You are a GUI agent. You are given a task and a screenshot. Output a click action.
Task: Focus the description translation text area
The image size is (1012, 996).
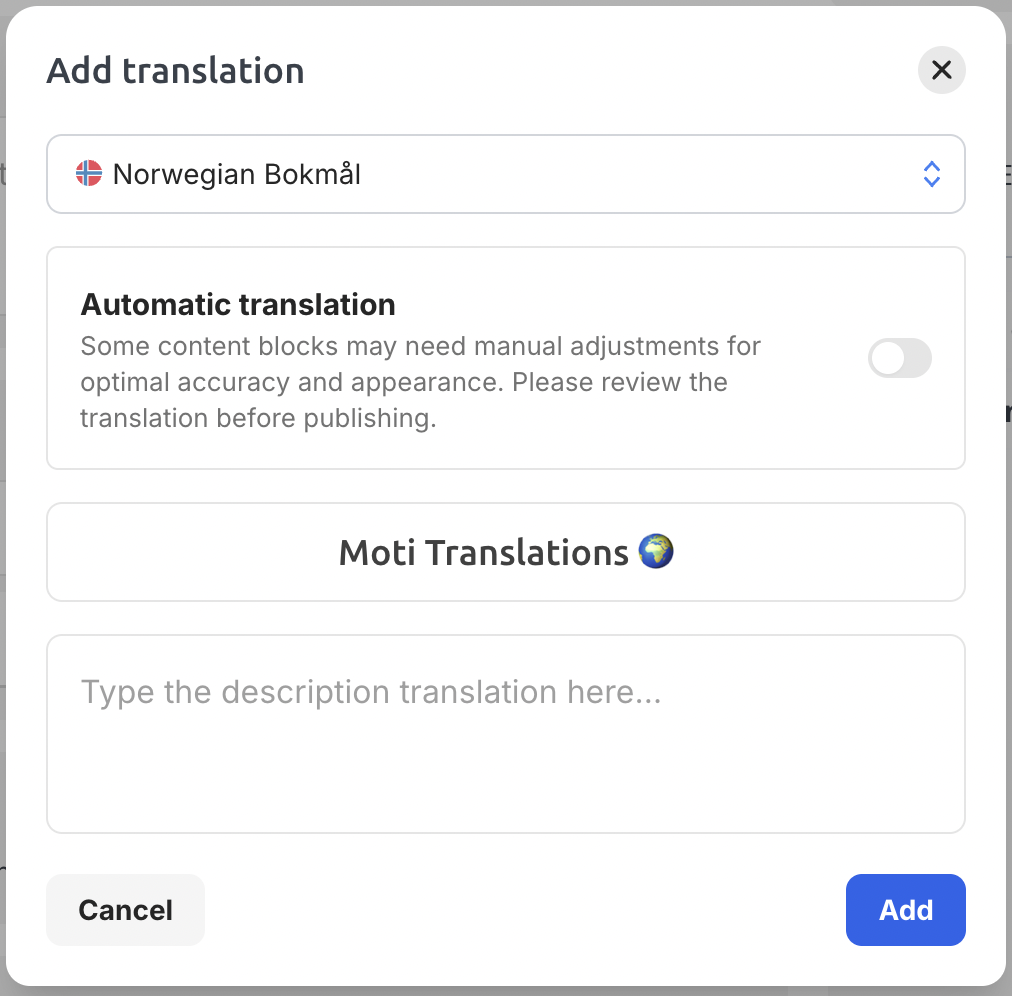[x=505, y=734]
